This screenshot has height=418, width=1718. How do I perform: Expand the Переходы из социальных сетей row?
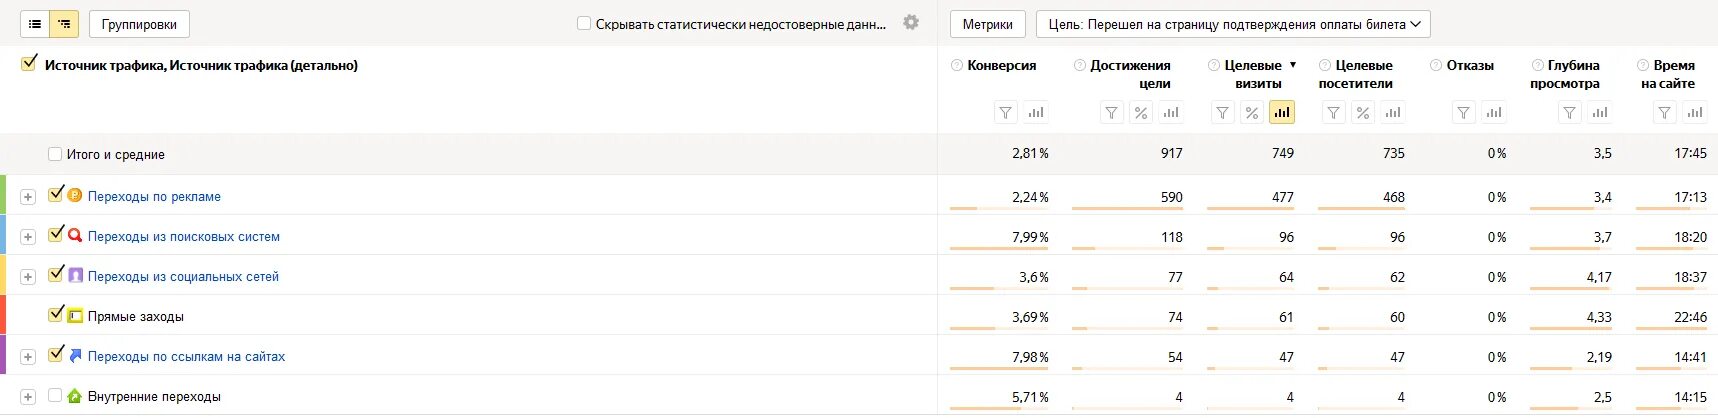coord(28,277)
